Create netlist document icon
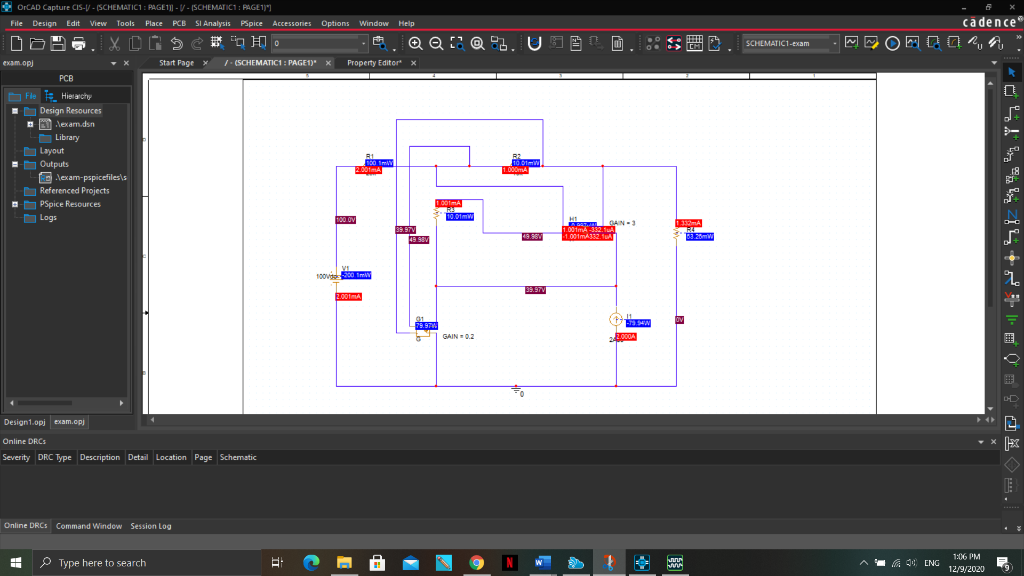The image size is (1024, 576). pyautogui.click(x=575, y=44)
